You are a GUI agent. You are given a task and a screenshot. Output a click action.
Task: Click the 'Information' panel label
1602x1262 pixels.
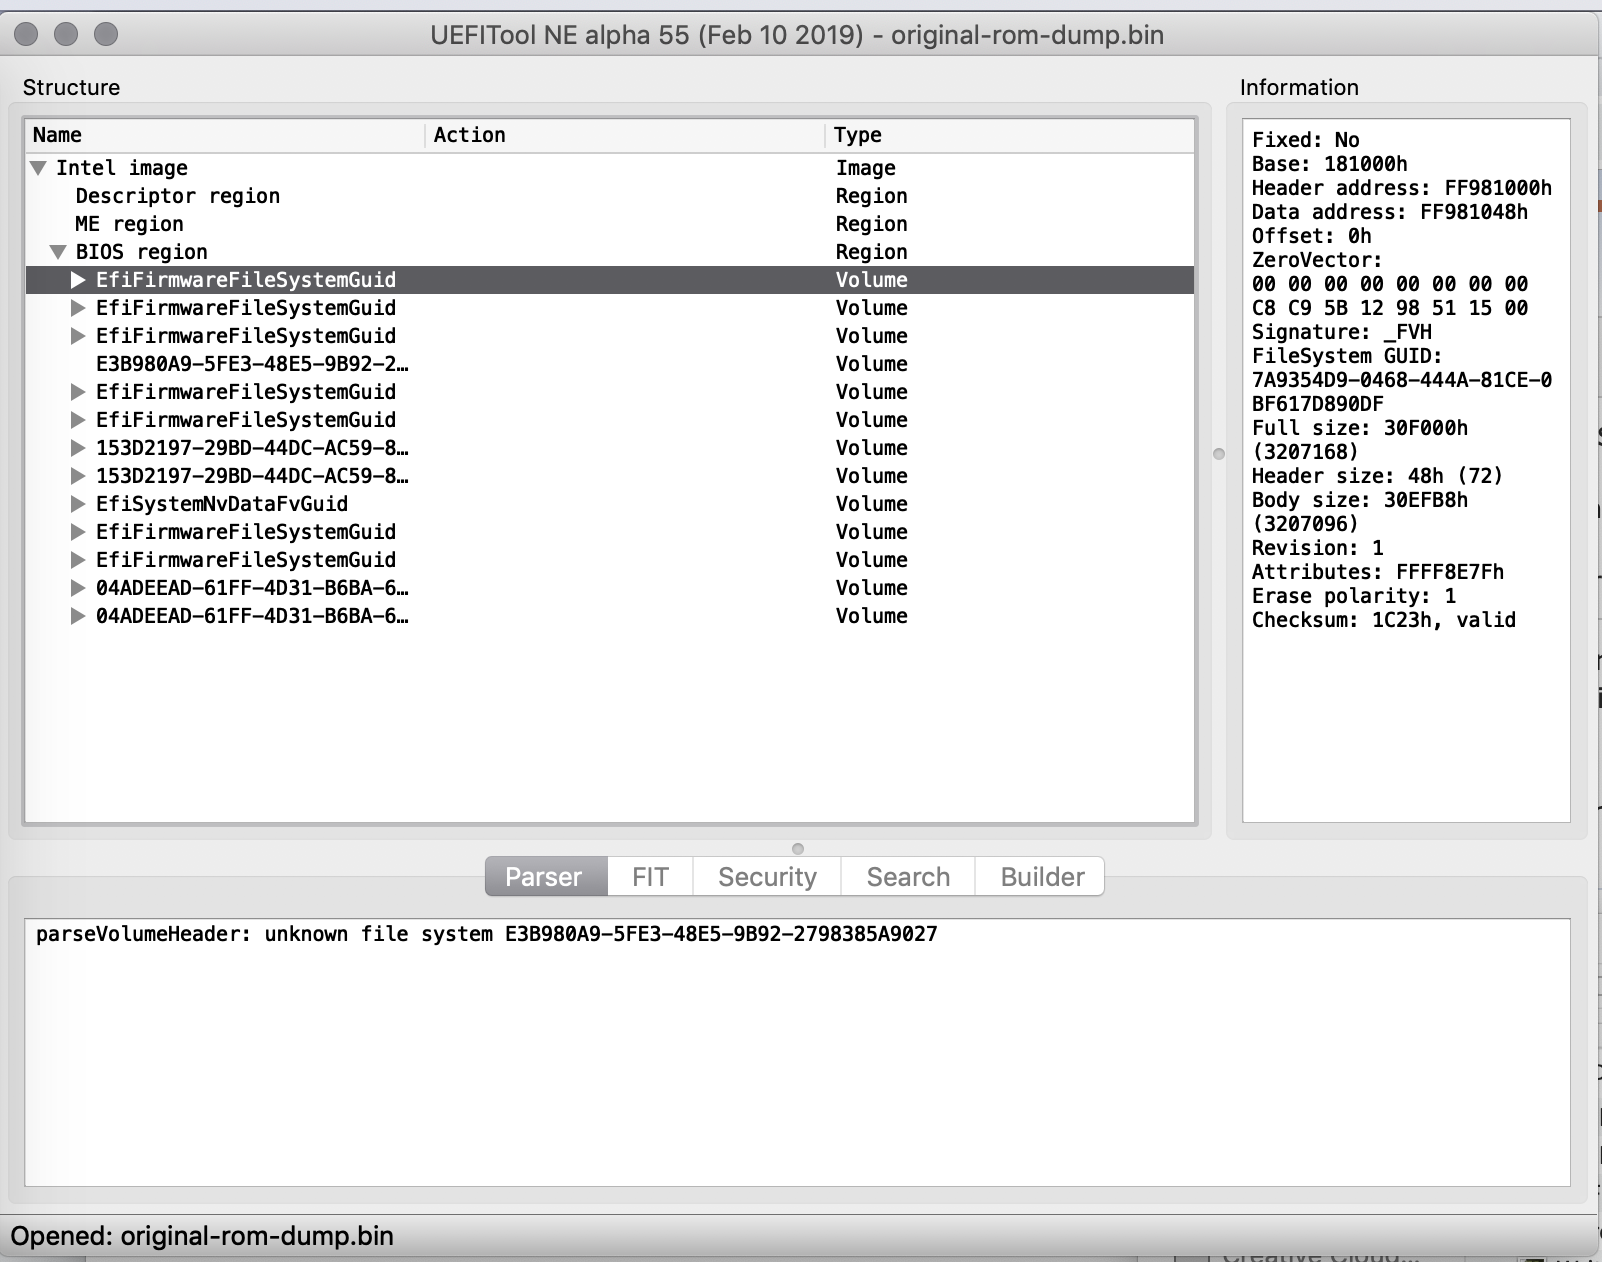click(x=1299, y=87)
